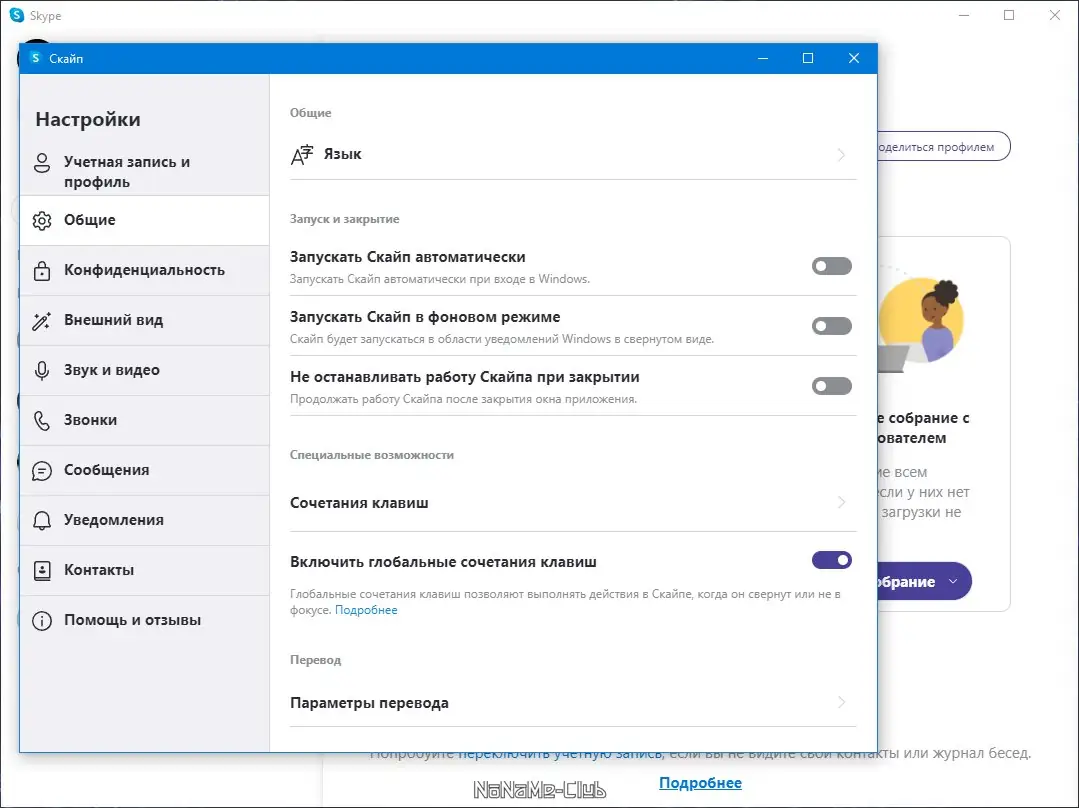Click the bell icon for Уведомления
This screenshot has height=808, width=1079.
click(42, 520)
